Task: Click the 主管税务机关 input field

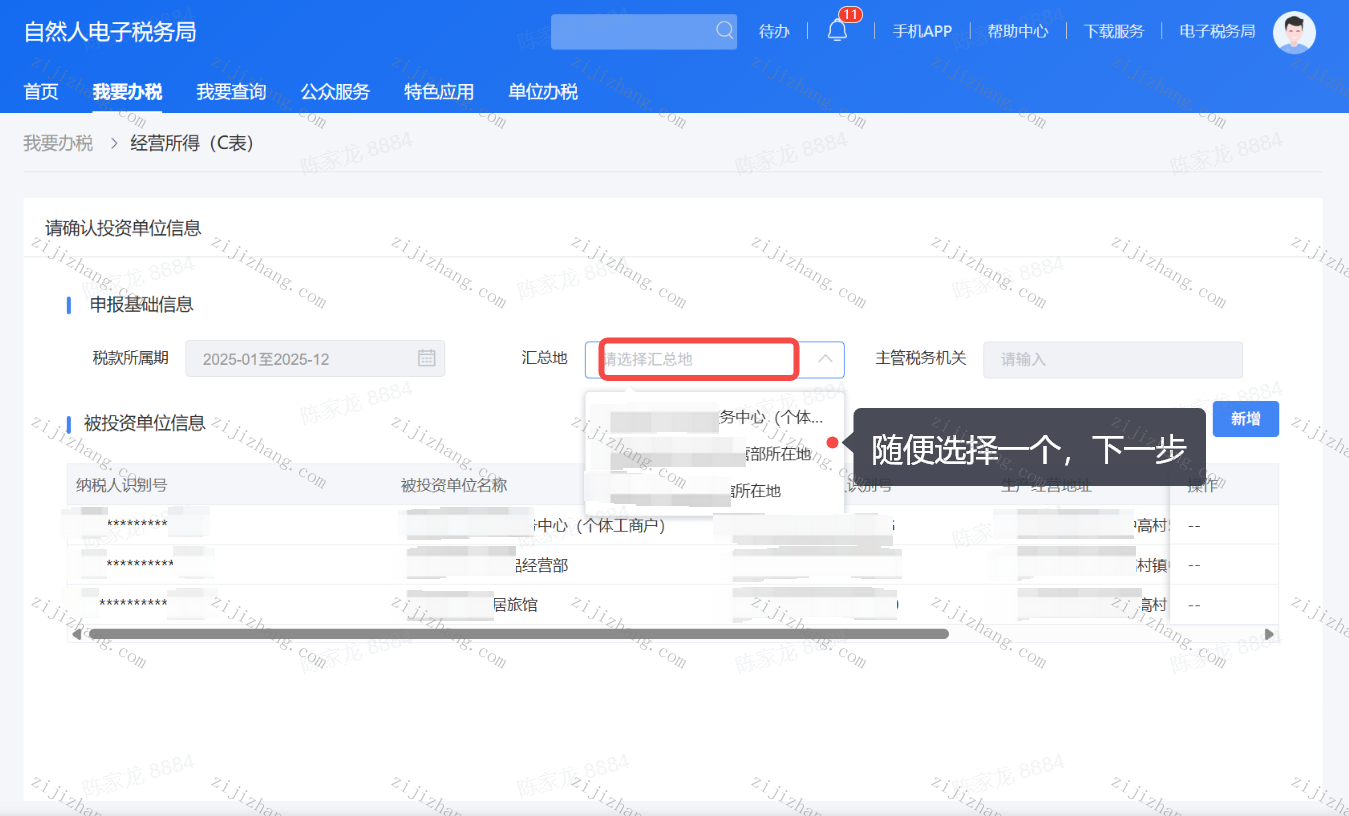Action: point(1112,359)
